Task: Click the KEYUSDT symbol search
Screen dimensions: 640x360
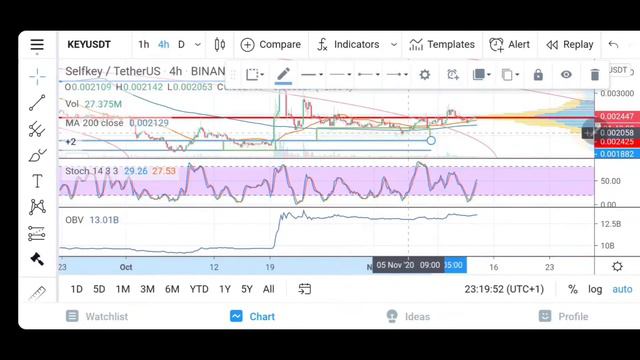Action: [89, 44]
